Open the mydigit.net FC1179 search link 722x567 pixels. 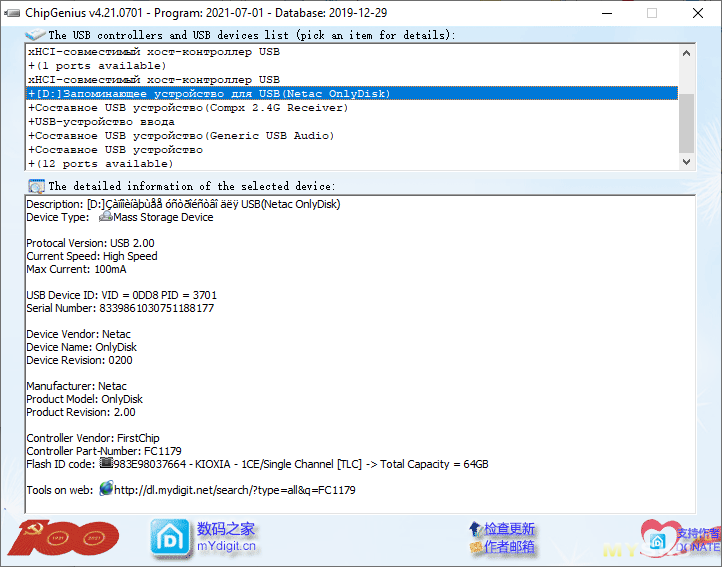pyautogui.click(x=235, y=490)
